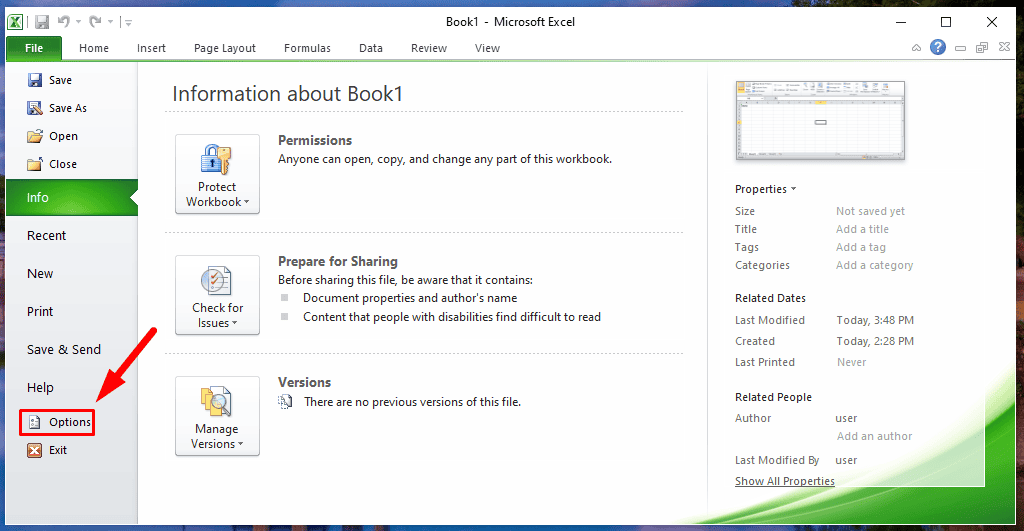Open the Excel Help question mark icon

(x=937, y=47)
